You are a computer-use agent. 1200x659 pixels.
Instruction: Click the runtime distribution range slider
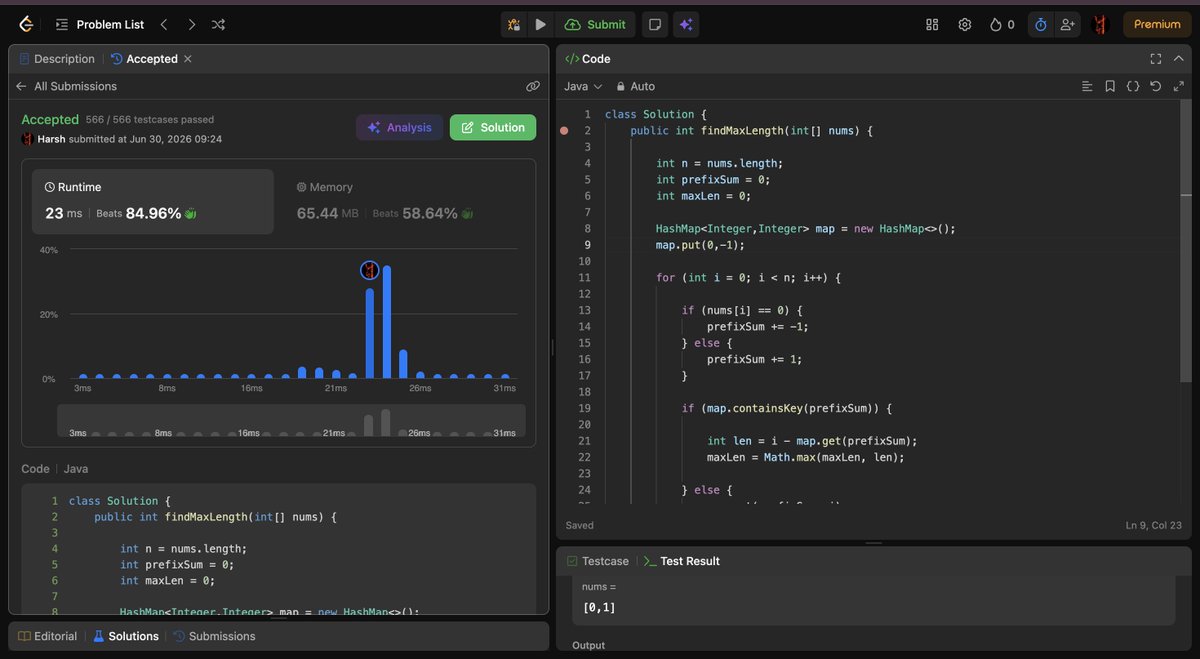coord(291,420)
